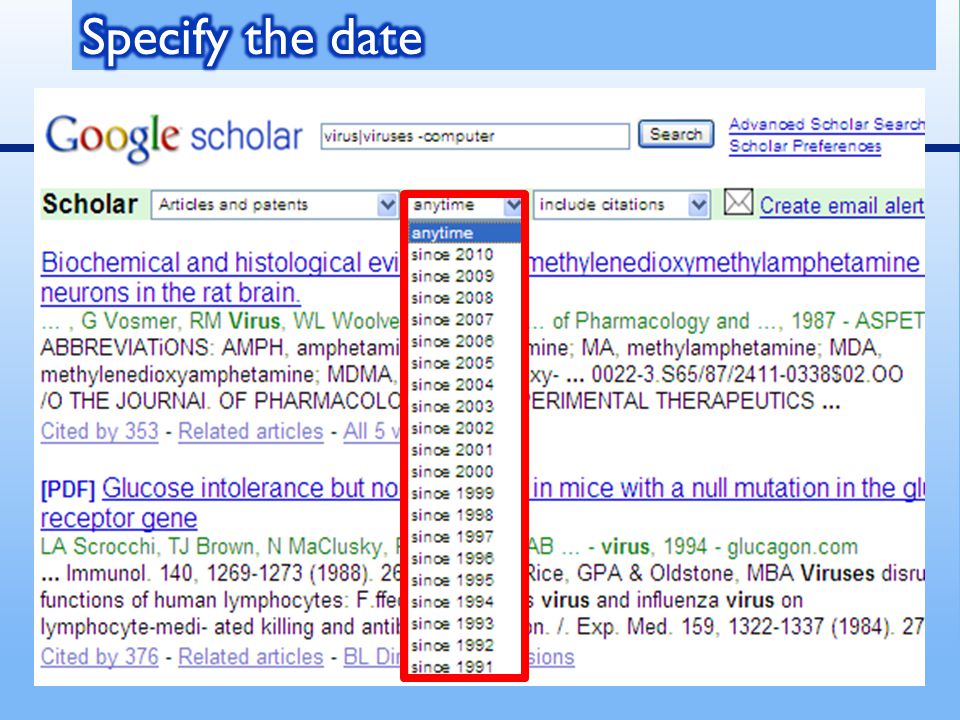
Task: Click the Scholar heading label
Action: click(x=90, y=204)
